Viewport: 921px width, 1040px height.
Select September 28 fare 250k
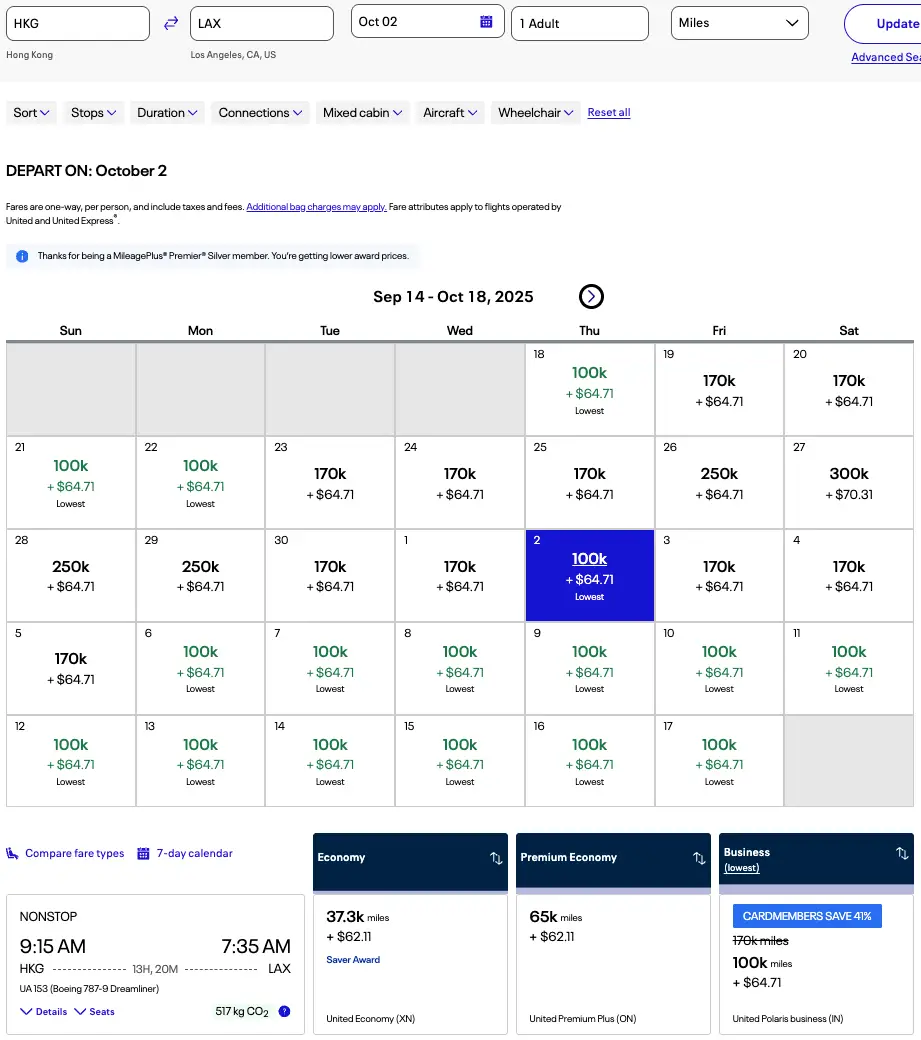[71, 575]
